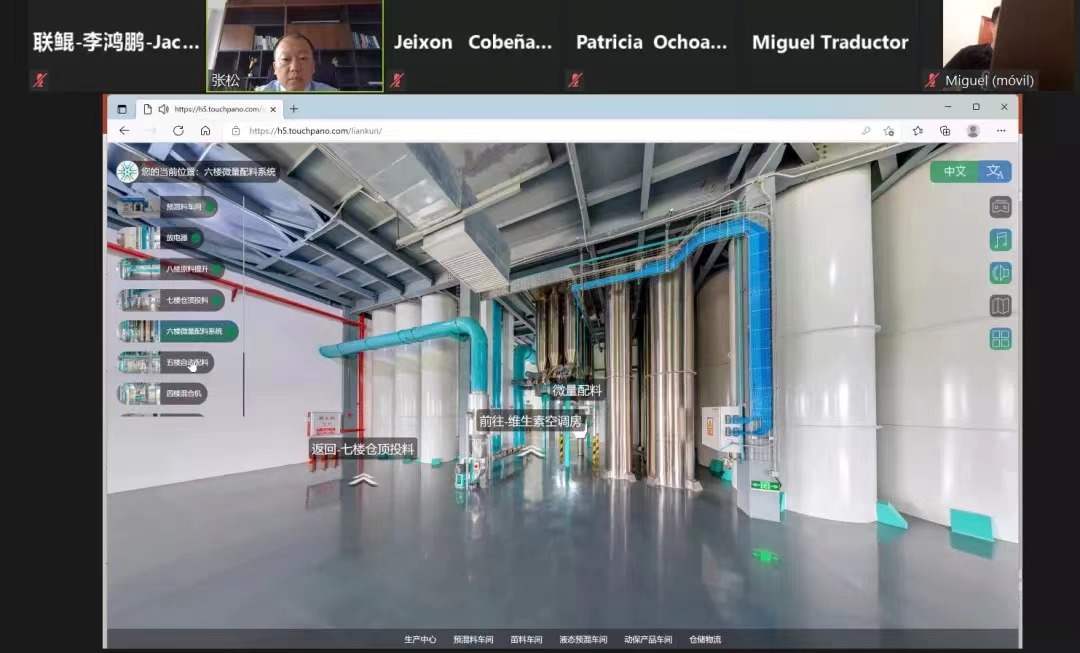Open 预混料车间 bottom tab
This screenshot has width=1080, height=653.
click(473, 639)
